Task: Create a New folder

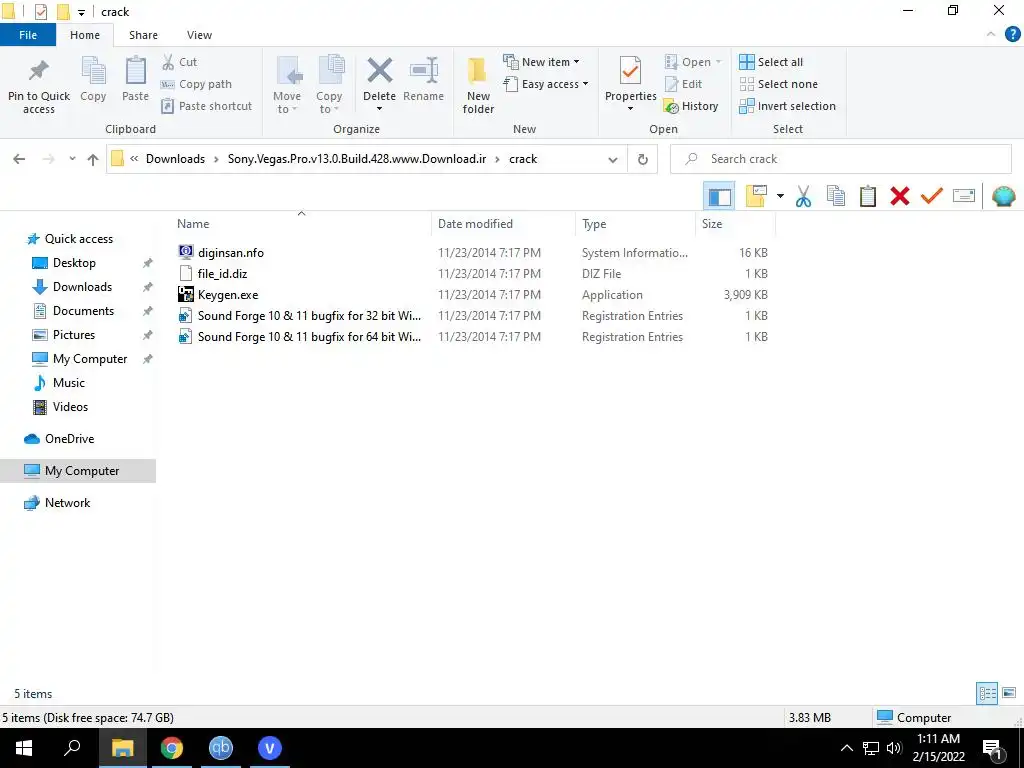Action: point(478,85)
